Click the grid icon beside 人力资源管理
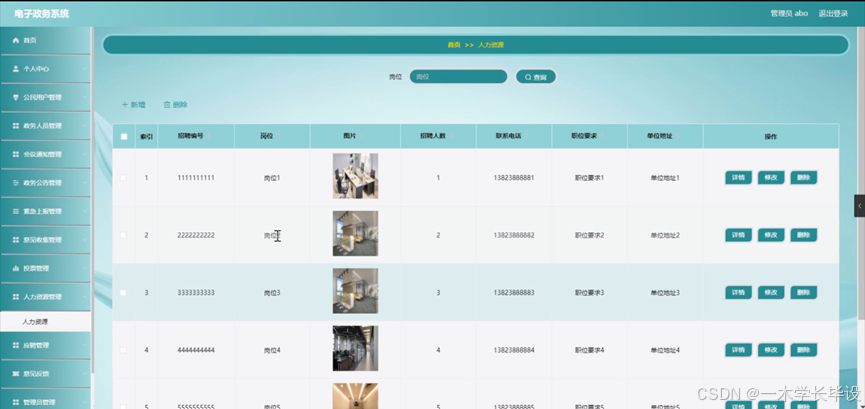865x409 pixels. click(x=15, y=297)
